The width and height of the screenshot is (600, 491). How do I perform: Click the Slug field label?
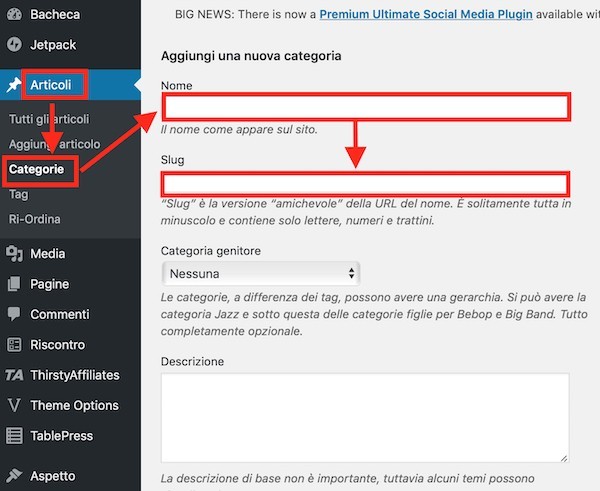tap(173, 160)
